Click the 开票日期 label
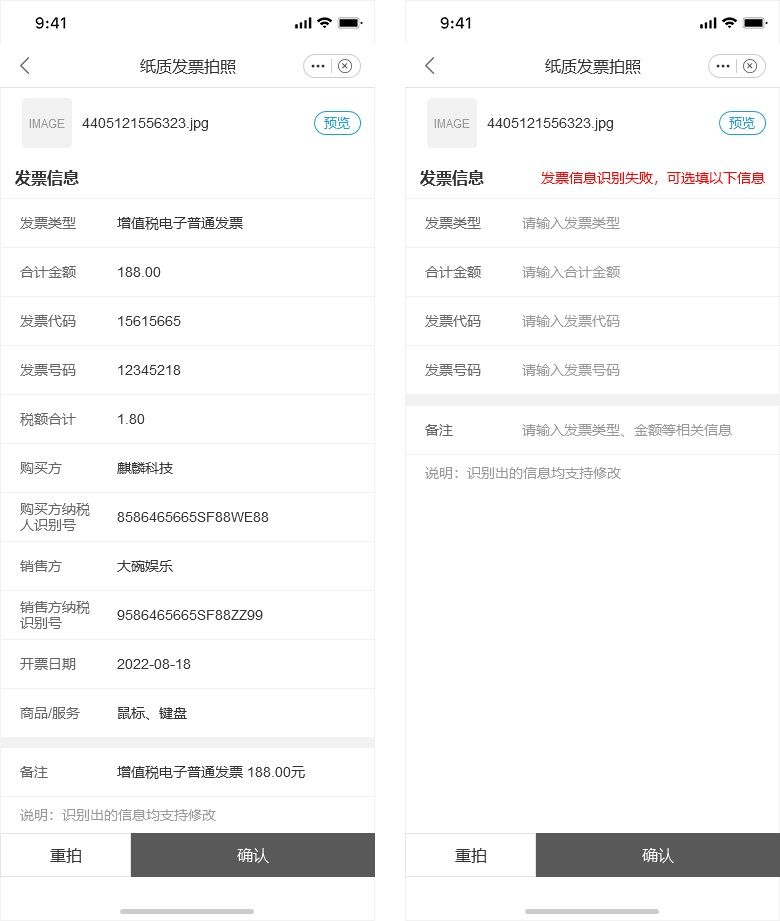This screenshot has width=780, height=921. 48,664
